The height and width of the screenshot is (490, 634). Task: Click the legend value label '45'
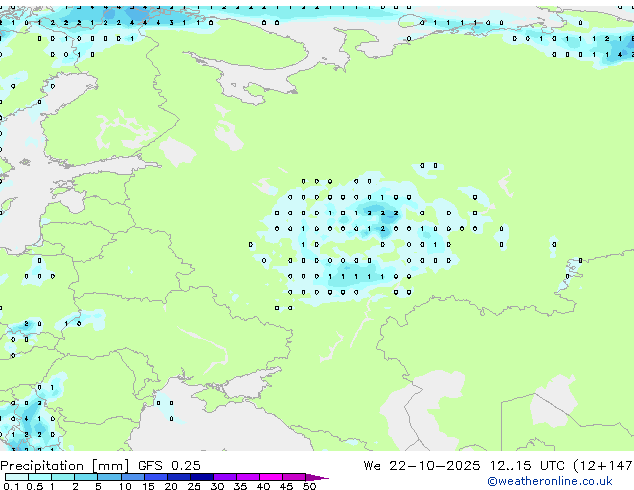[x=286, y=486]
